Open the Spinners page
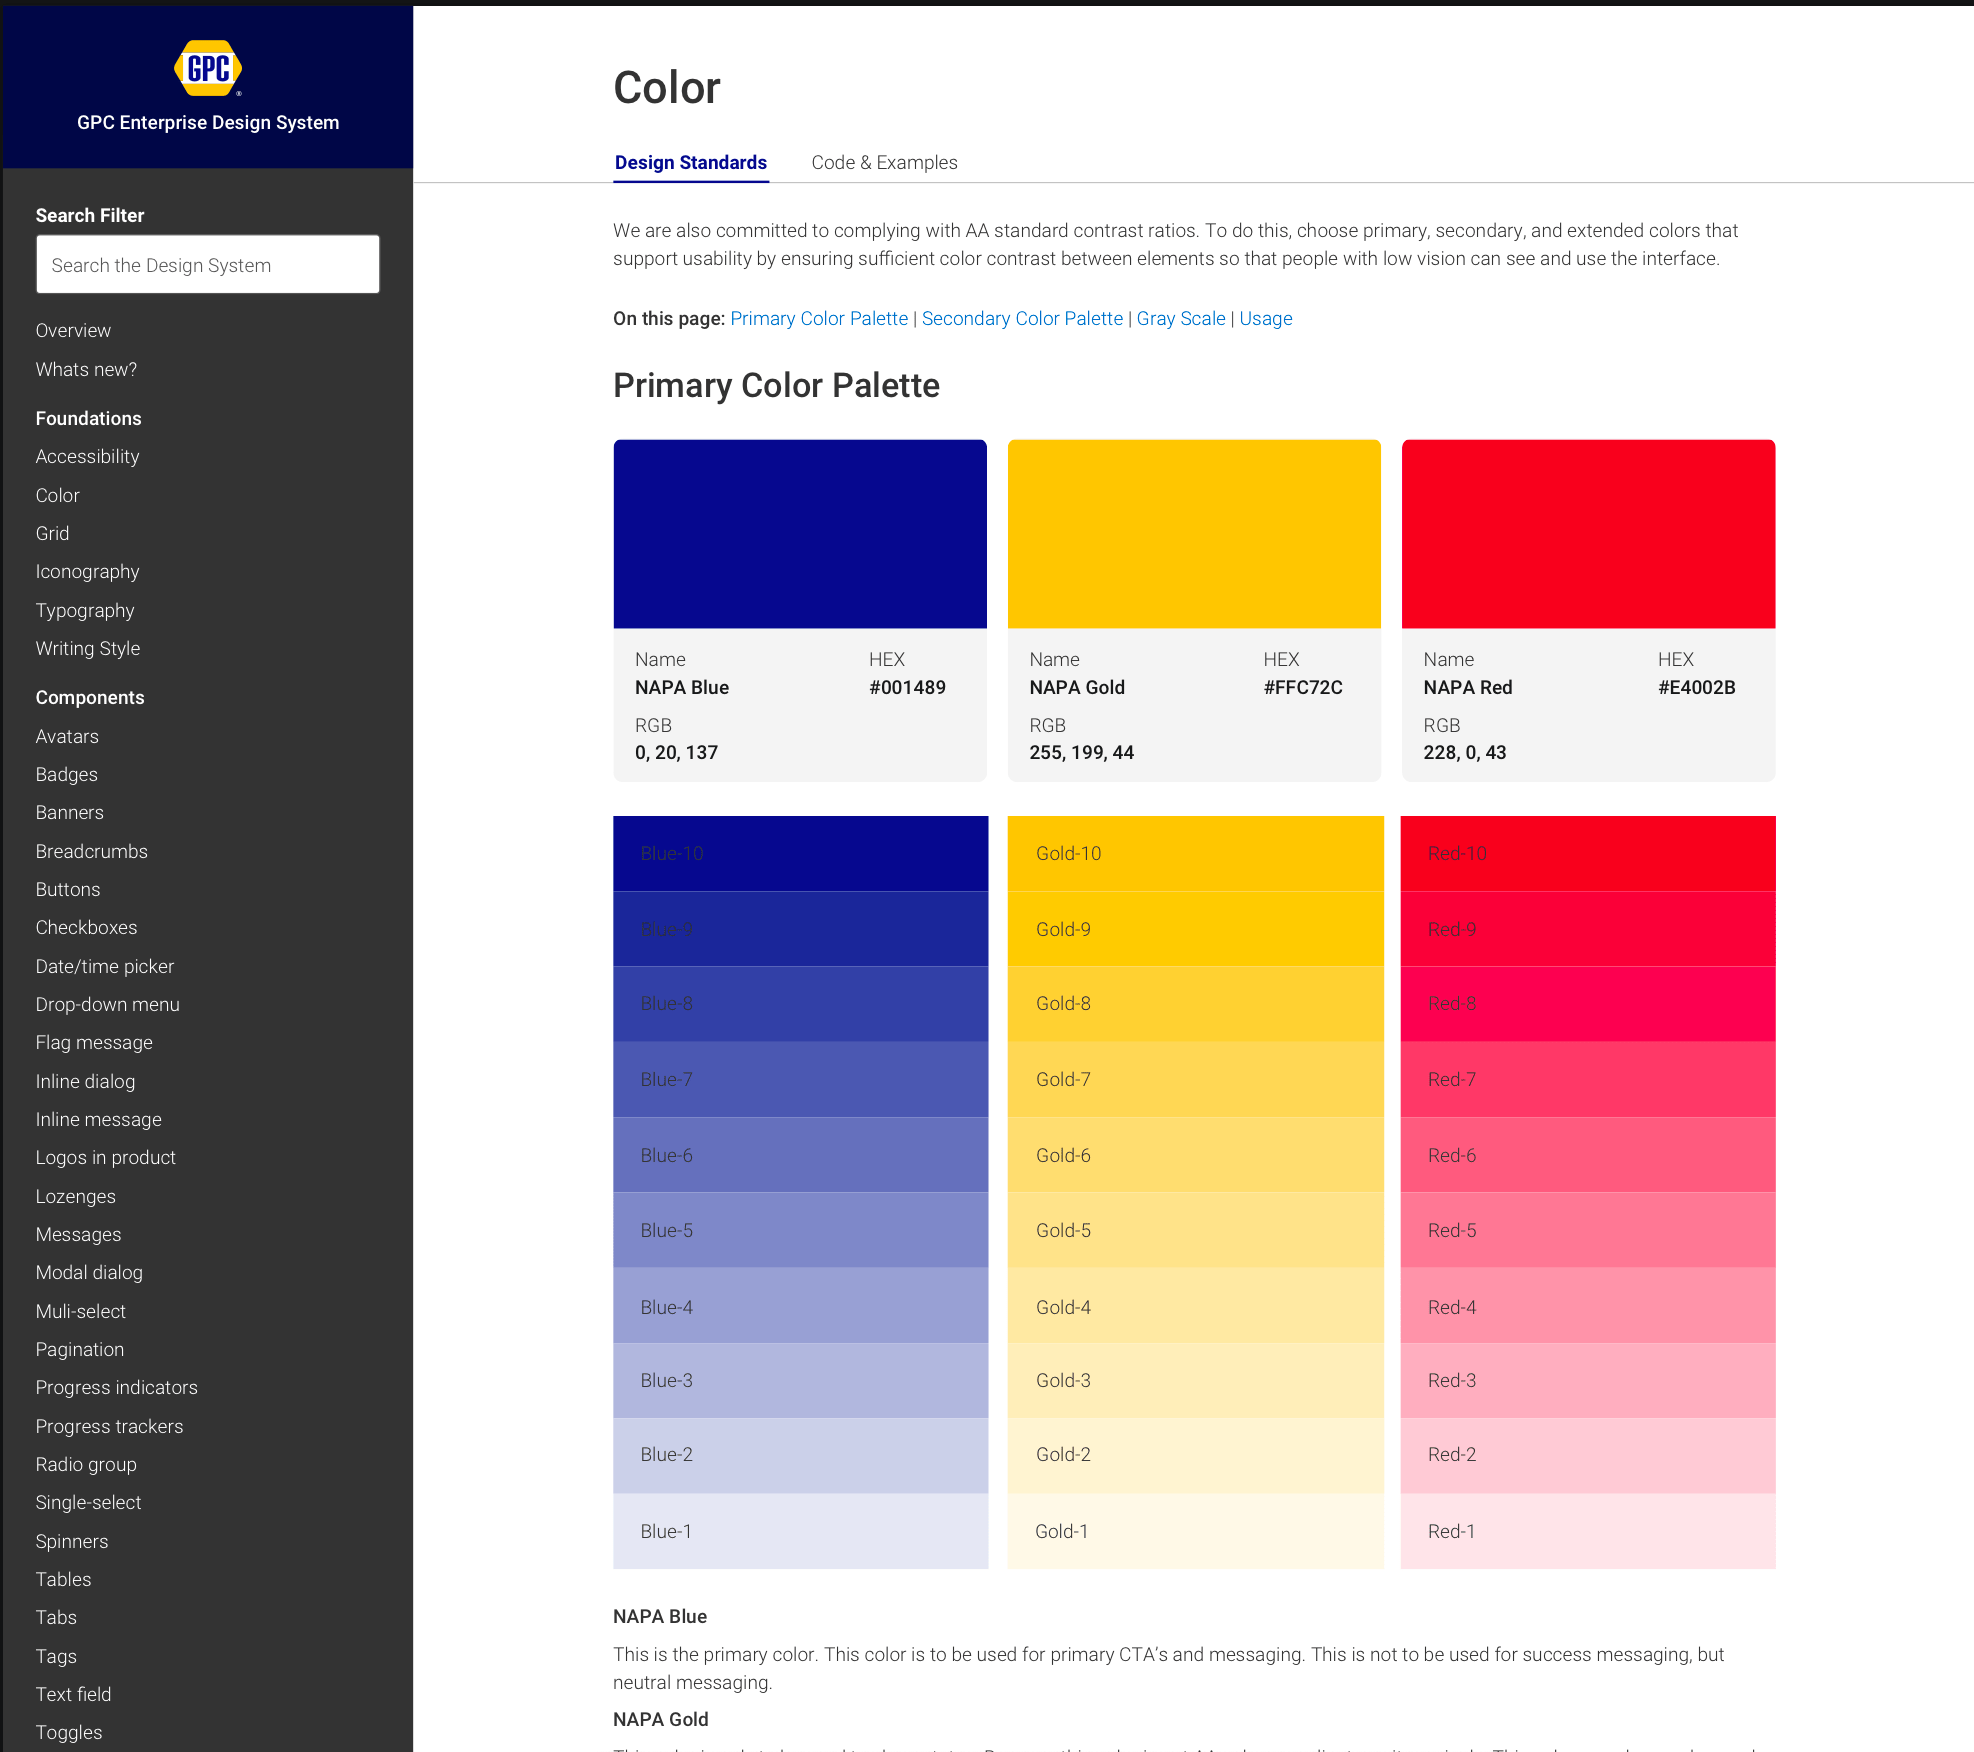 (71, 1541)
